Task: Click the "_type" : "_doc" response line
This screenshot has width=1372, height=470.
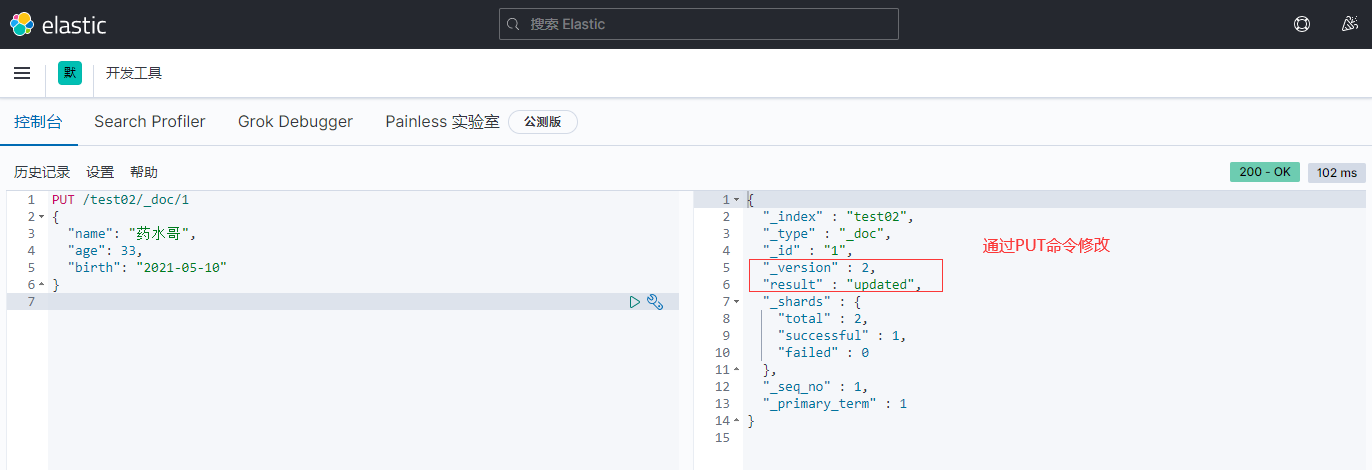Action: tap(826, 233)
